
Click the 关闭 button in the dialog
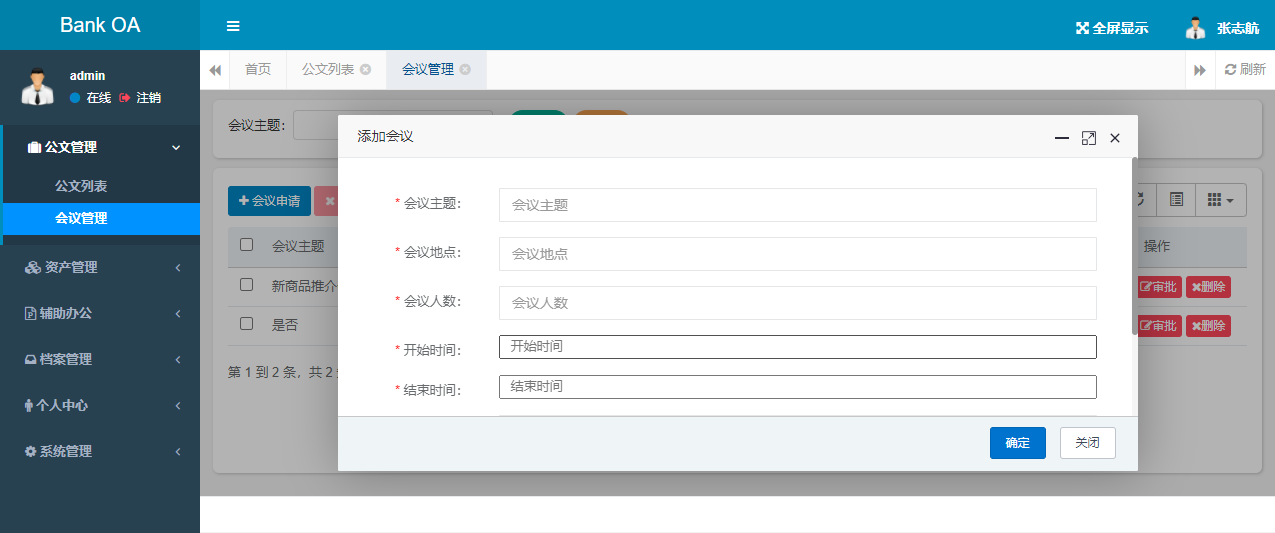point(1088,443)
